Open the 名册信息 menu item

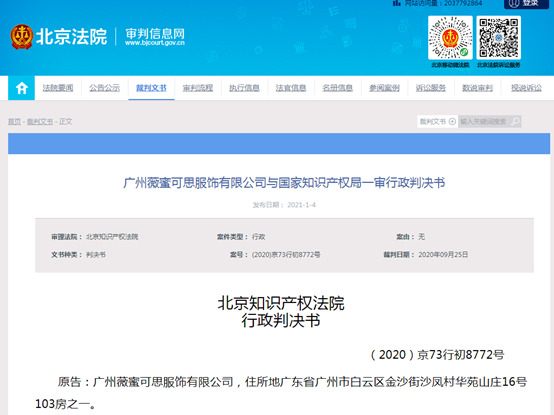pos(338,88)
